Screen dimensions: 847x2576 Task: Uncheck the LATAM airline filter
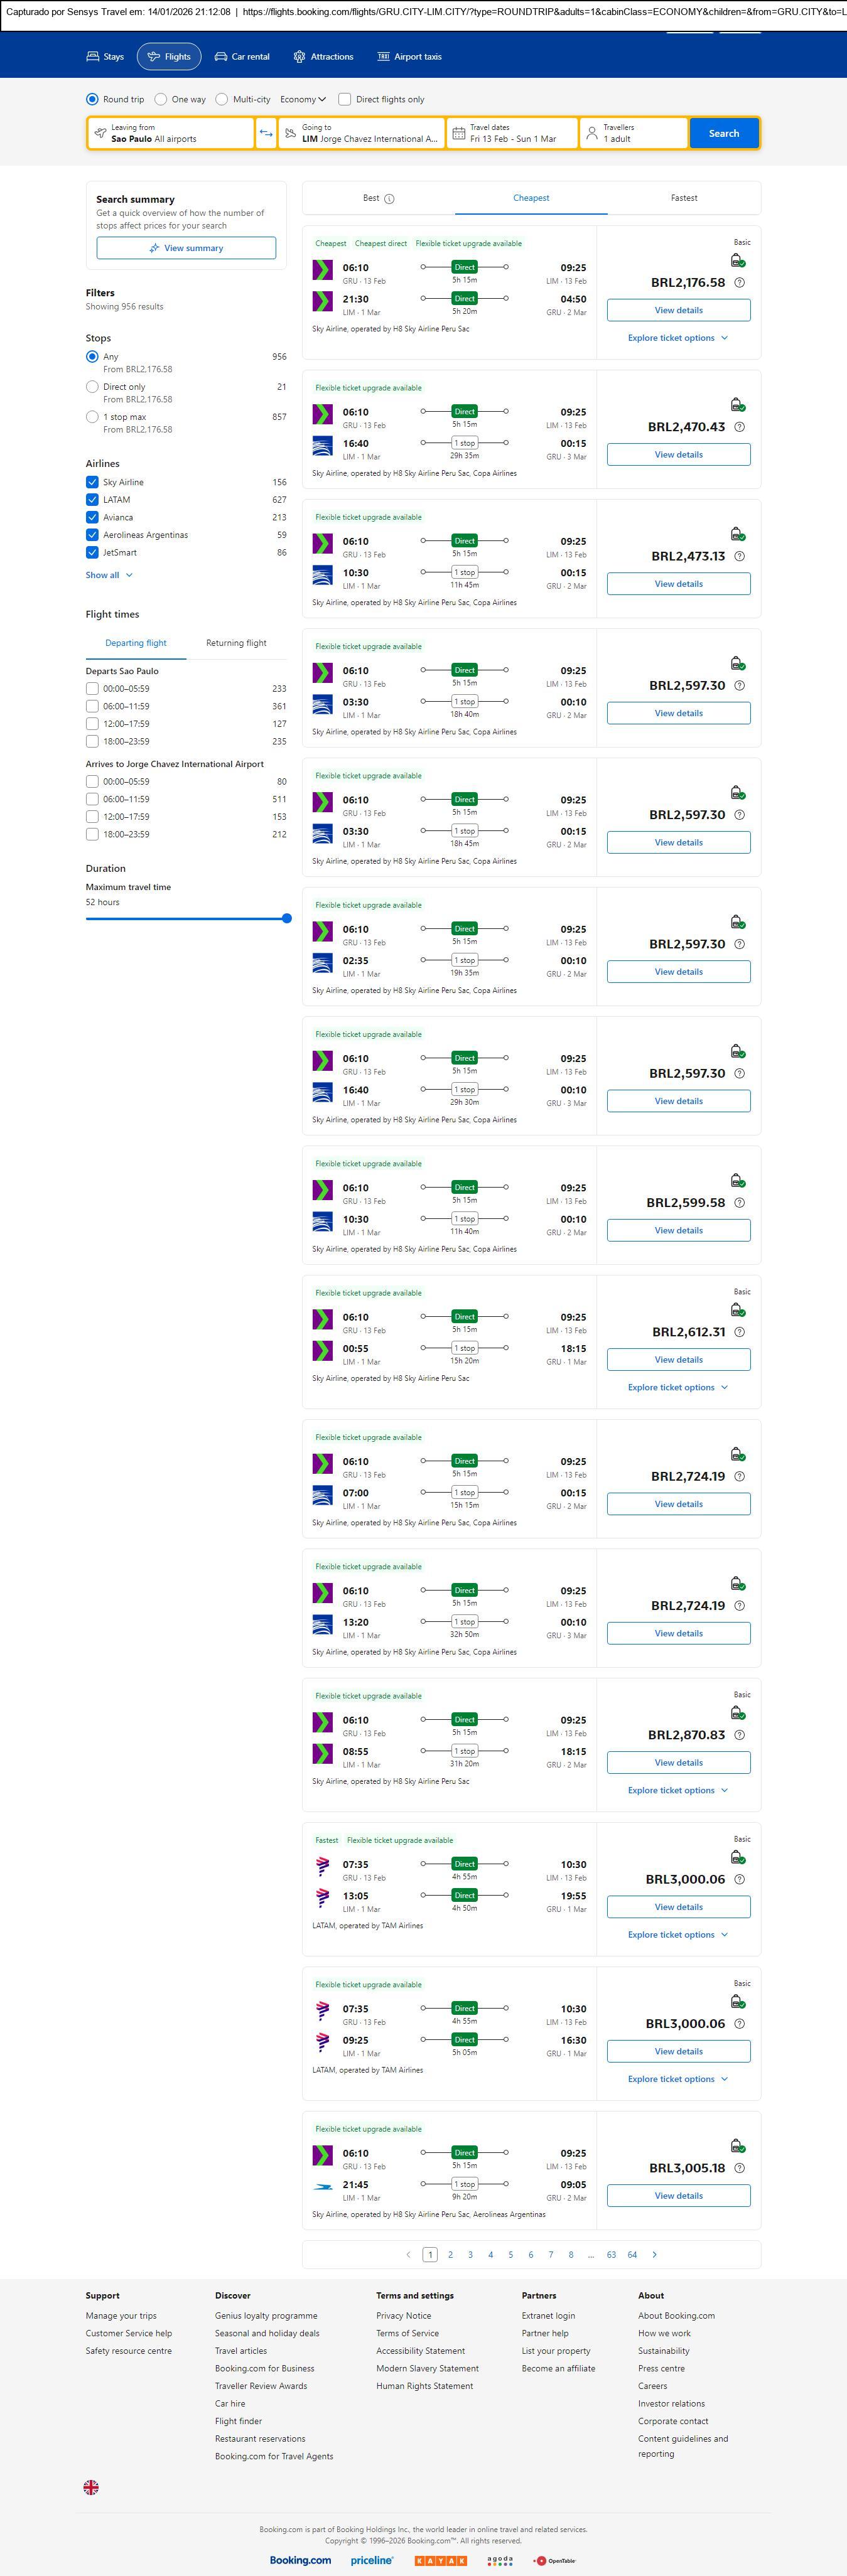(x=92, y=500)
